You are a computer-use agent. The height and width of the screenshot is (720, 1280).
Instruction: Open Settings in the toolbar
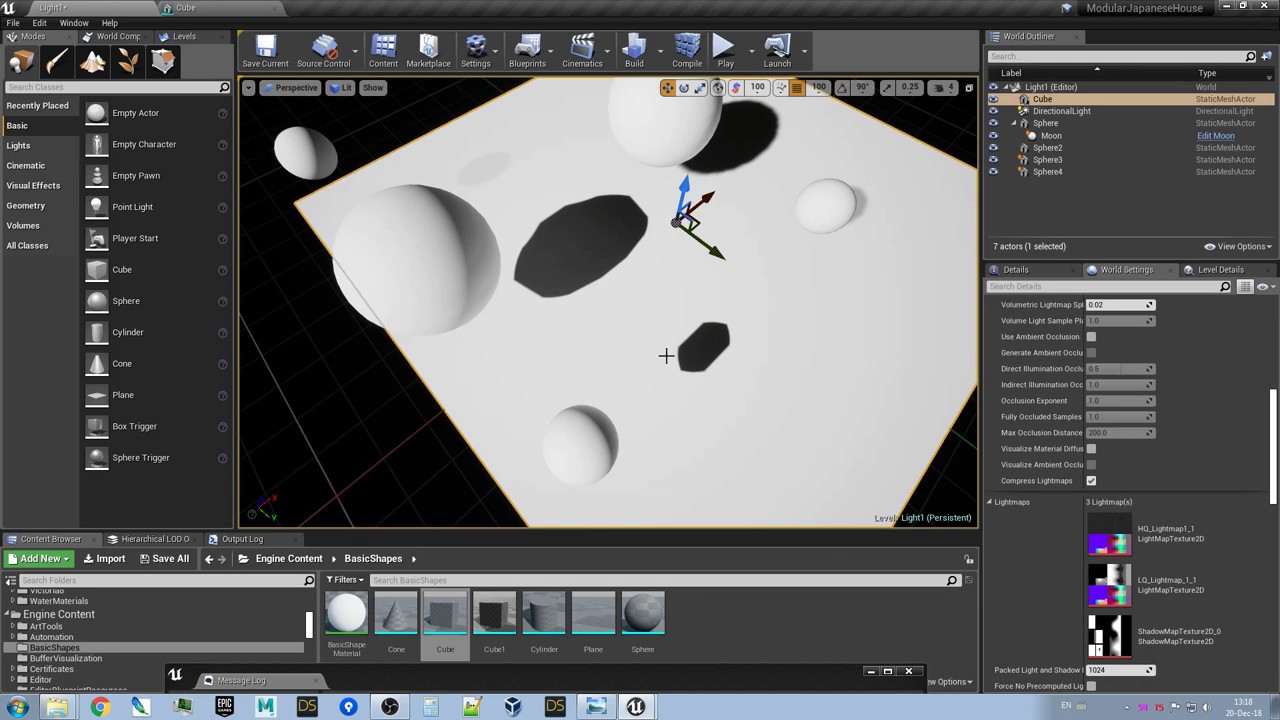pyautogui.click(x=476, y=51)
